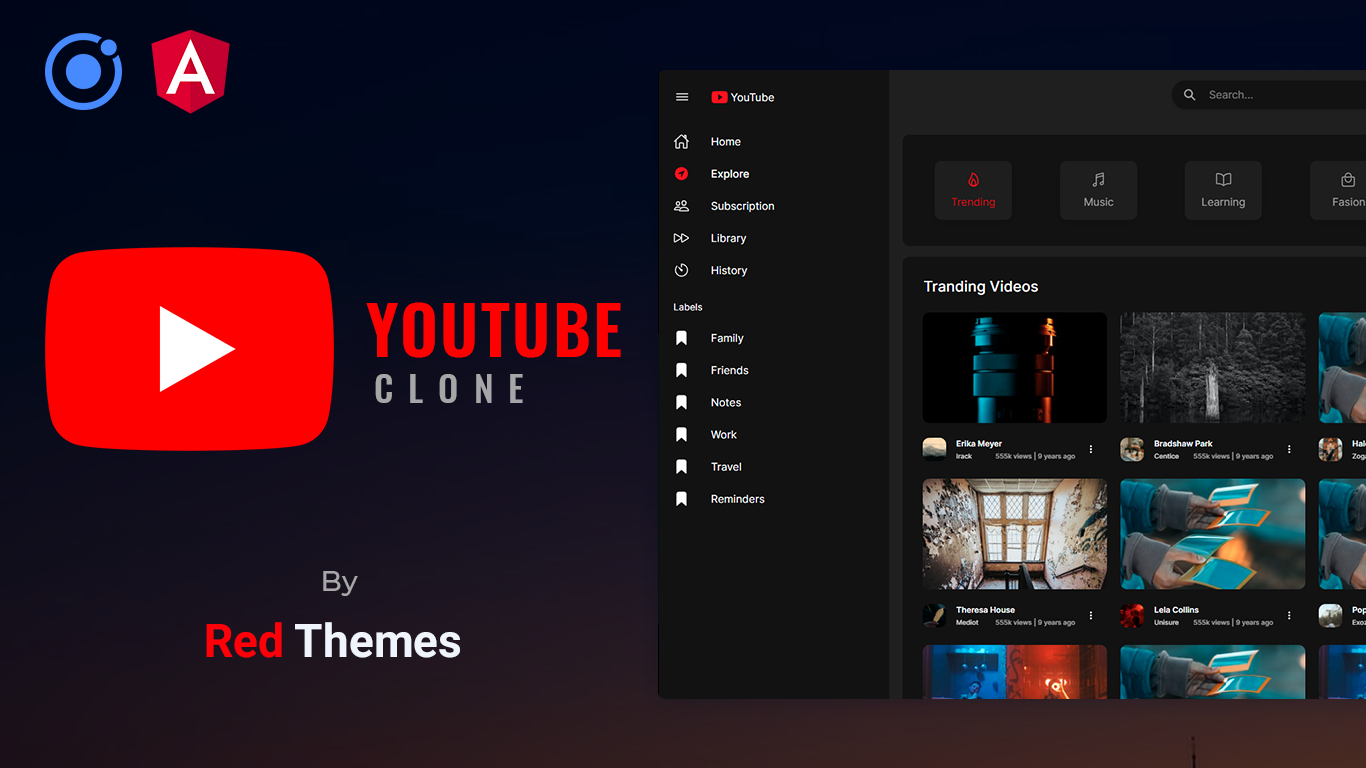Open History in the sidebar
Screen dimensions: 1366x768
click(x=729, y=270)
